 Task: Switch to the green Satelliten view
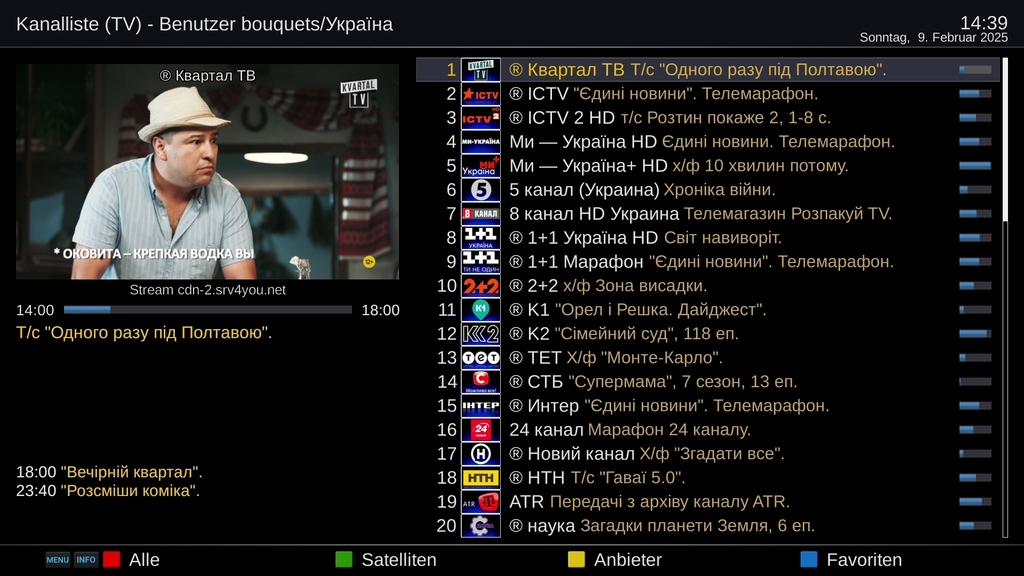coord(385,560)
